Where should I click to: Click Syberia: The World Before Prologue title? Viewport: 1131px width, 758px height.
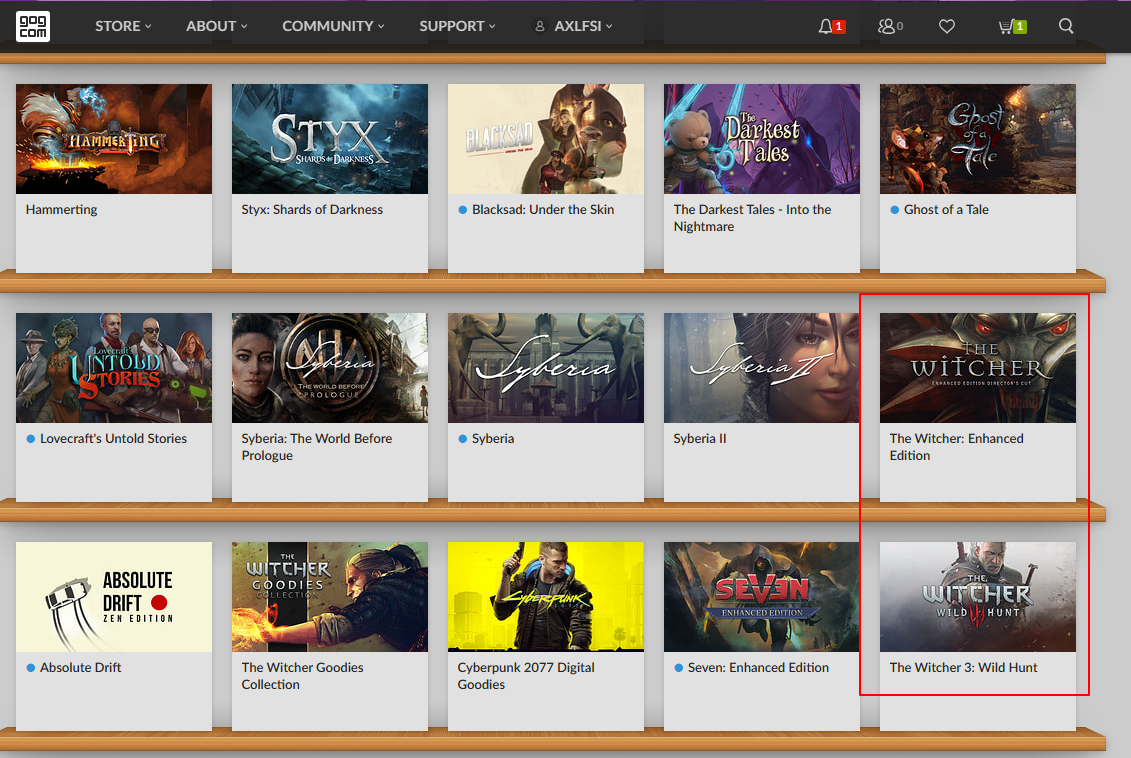pos(317,447)
